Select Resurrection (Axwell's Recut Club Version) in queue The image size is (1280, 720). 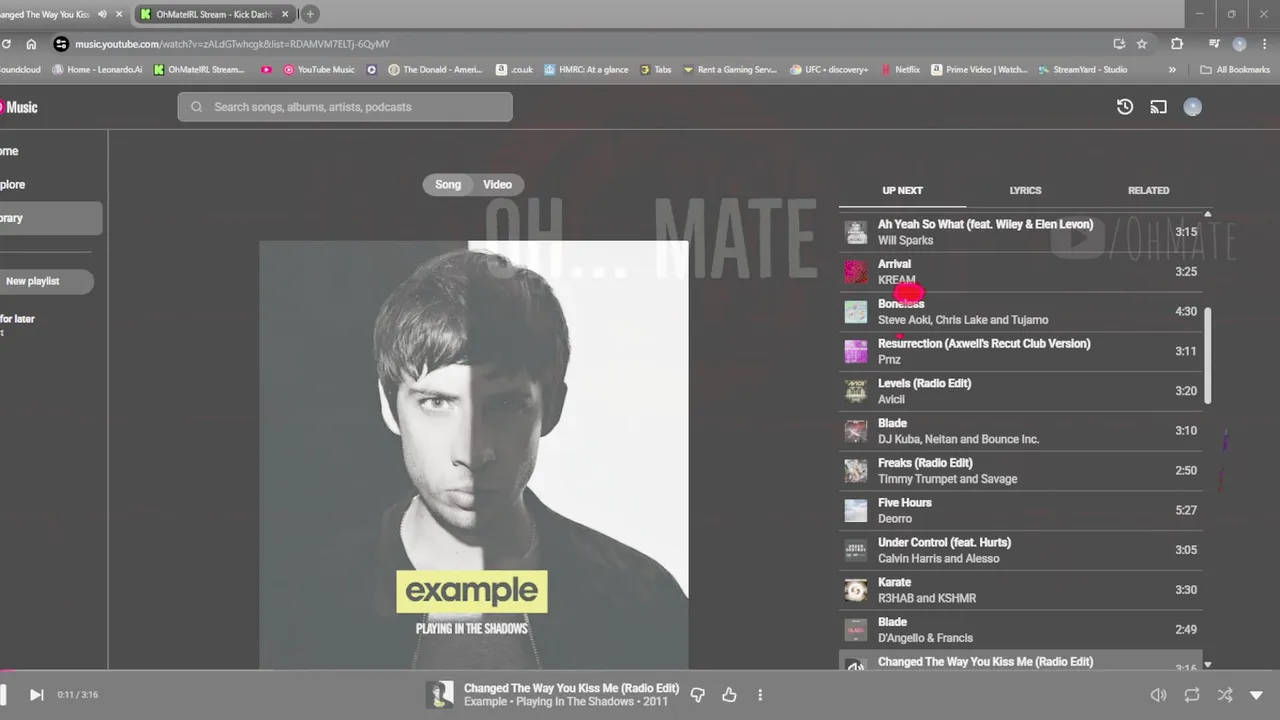[1020, 351]
